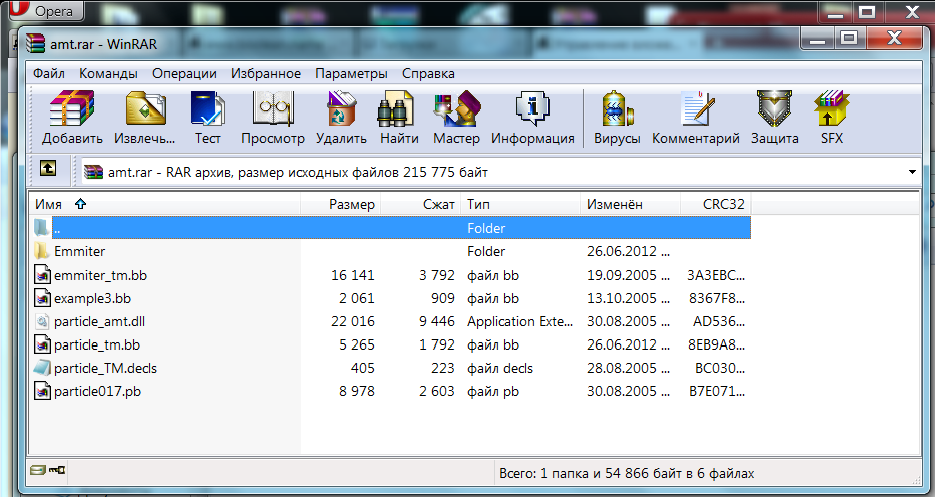Launch the Мастер (Wizard) tool

pos(456,118)
